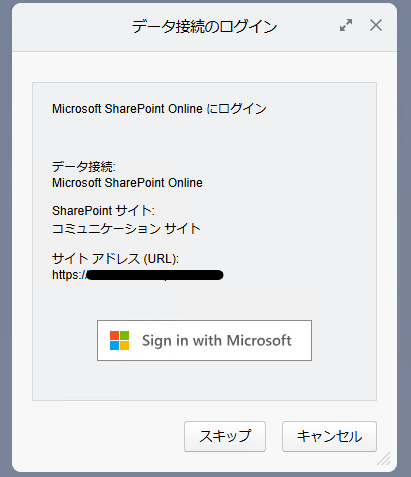
Task: Select the SharePoint サイト: label
Action: [x=103, y=211]
